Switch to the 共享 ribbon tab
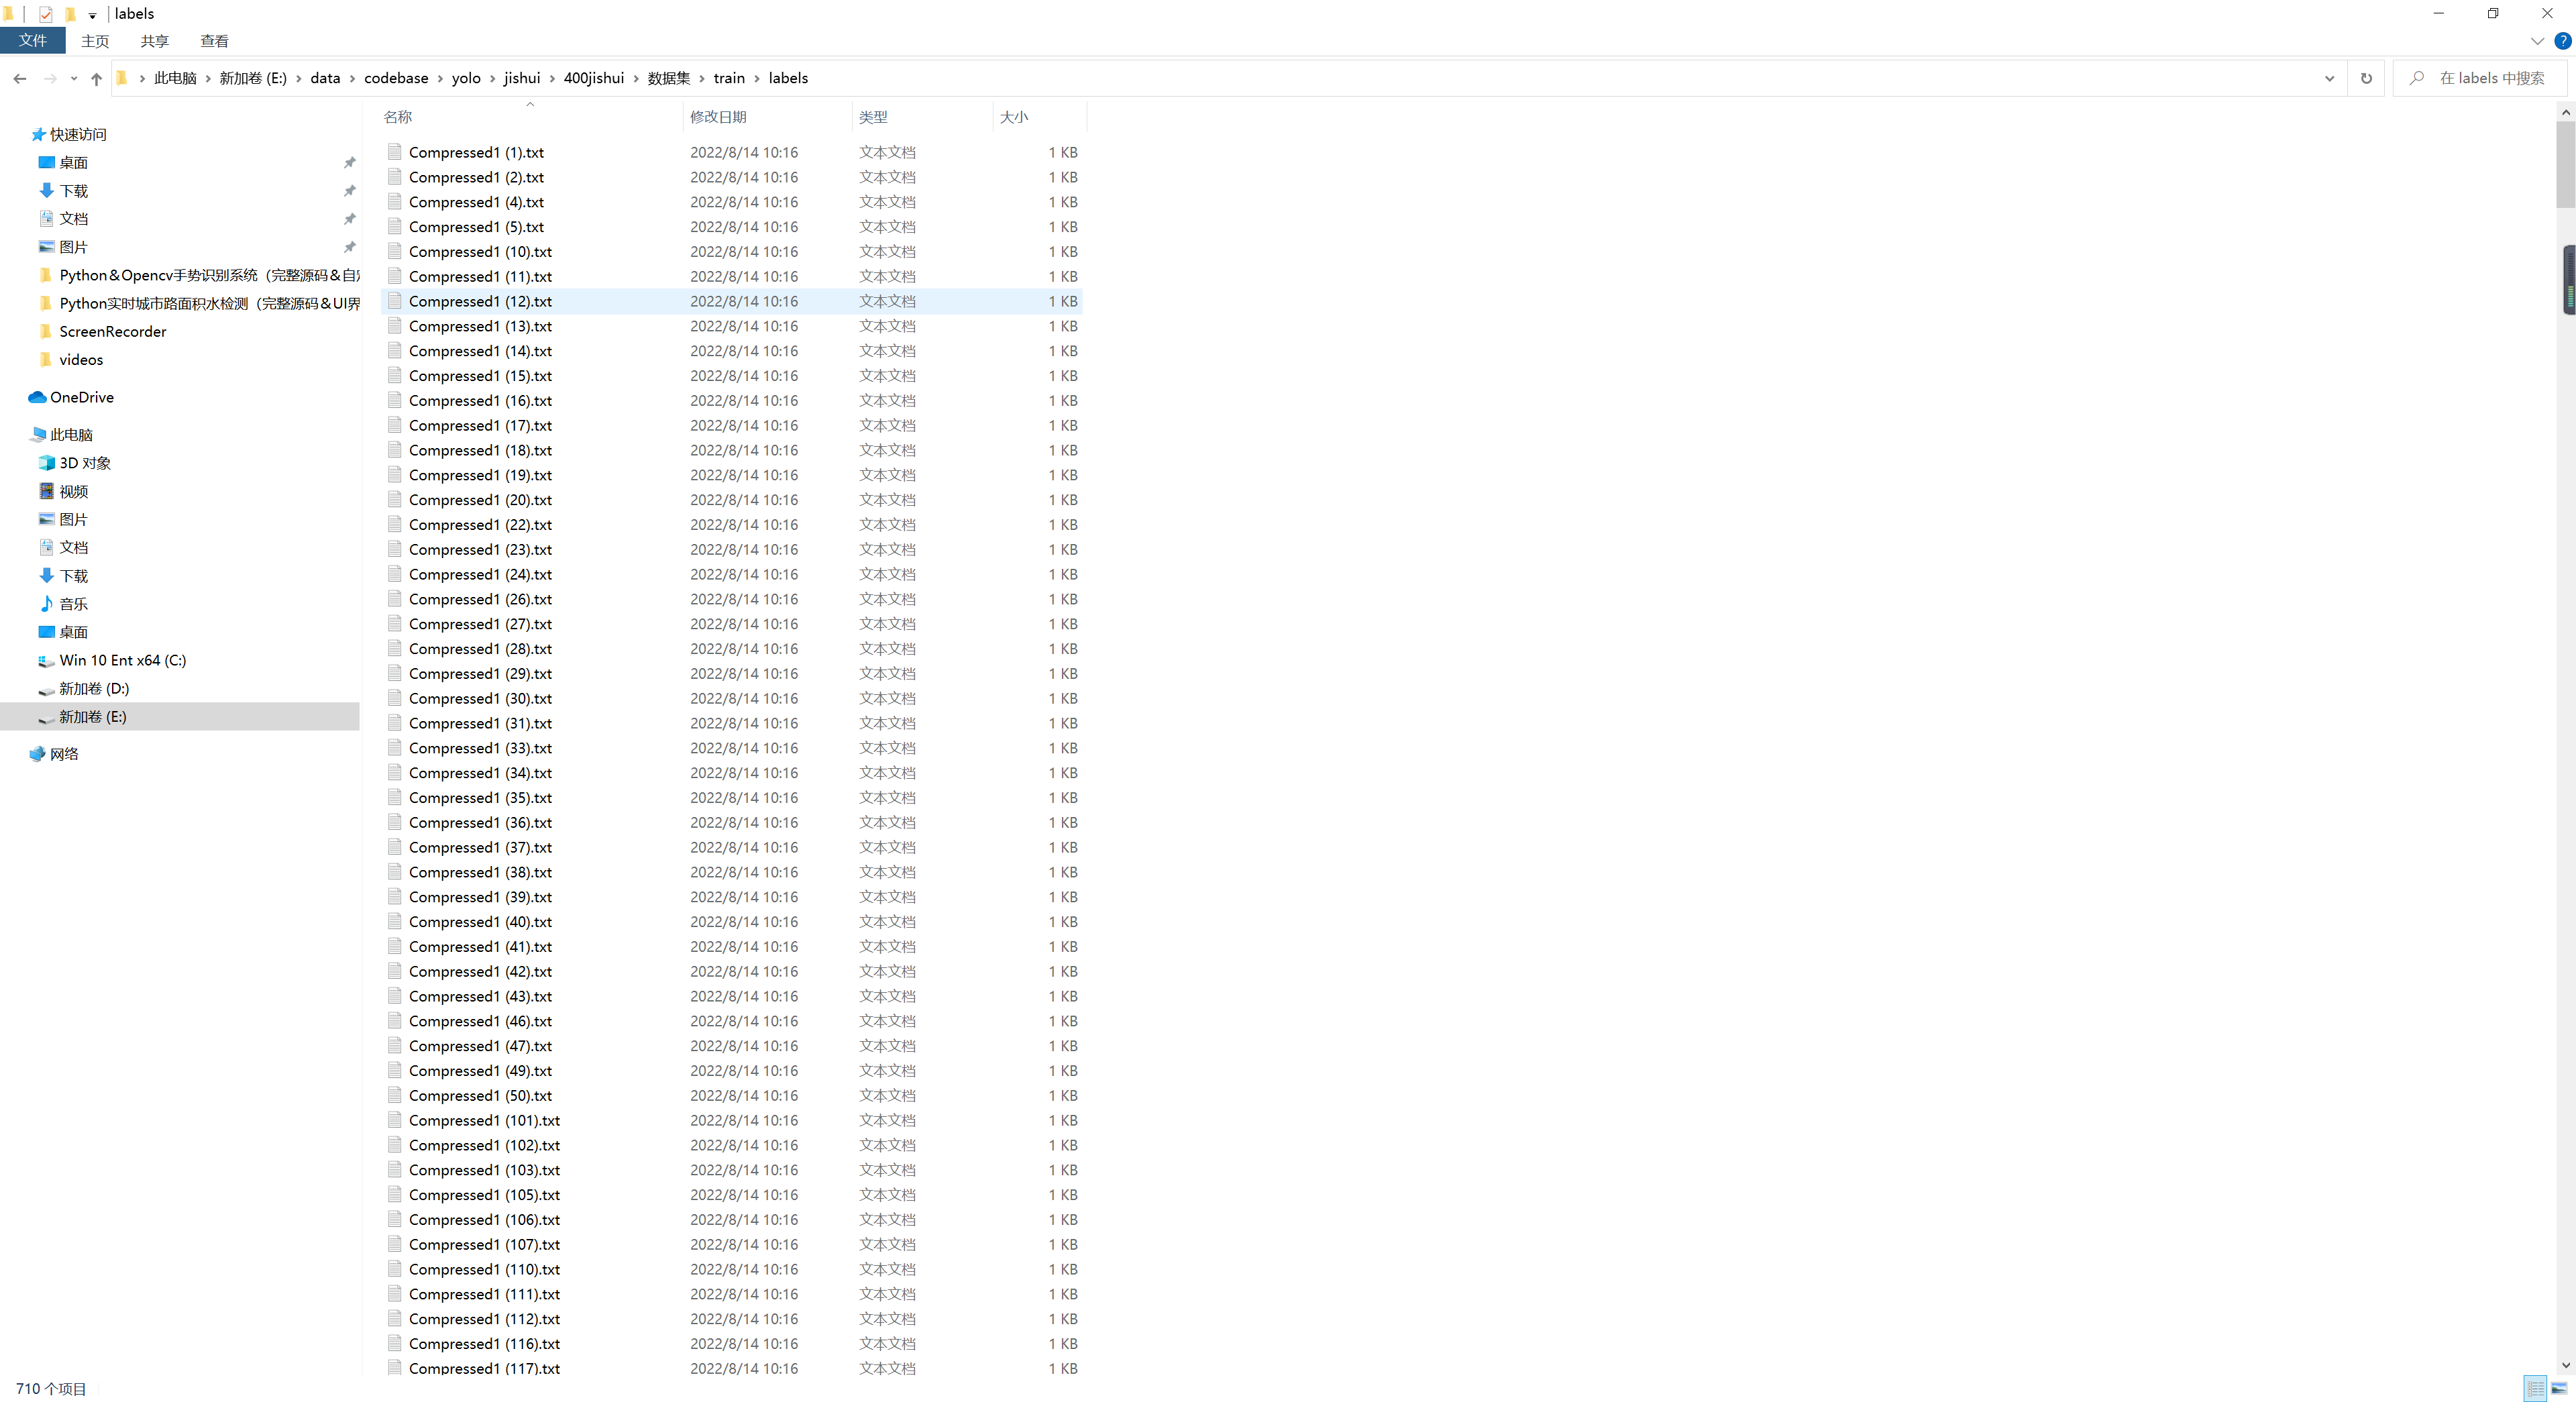 (155, 41)
